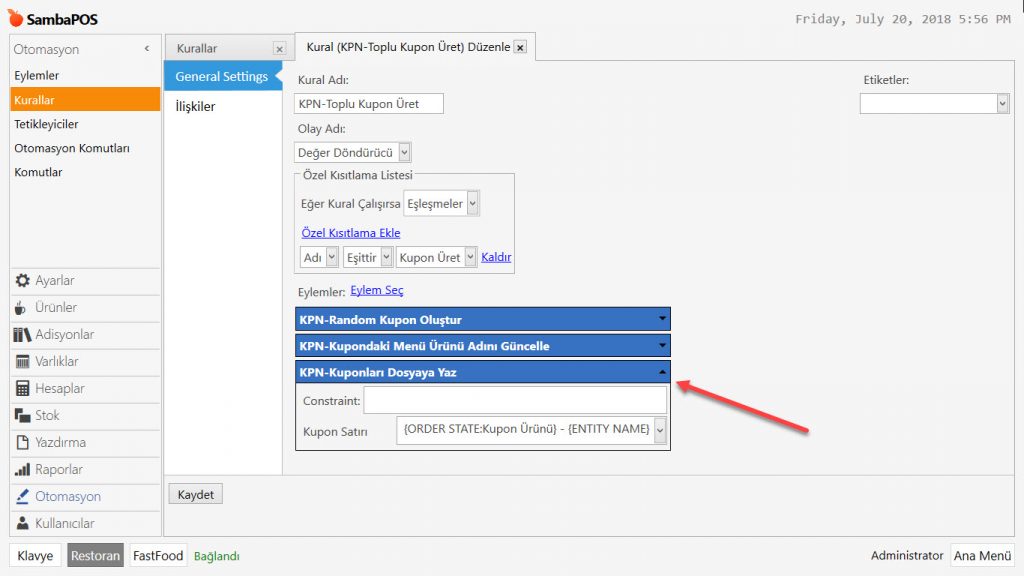The width and height of the screenshot is (1024, 576).
Task: Collapse the Otomasyon sidebar panel
Action: (147, 49)
